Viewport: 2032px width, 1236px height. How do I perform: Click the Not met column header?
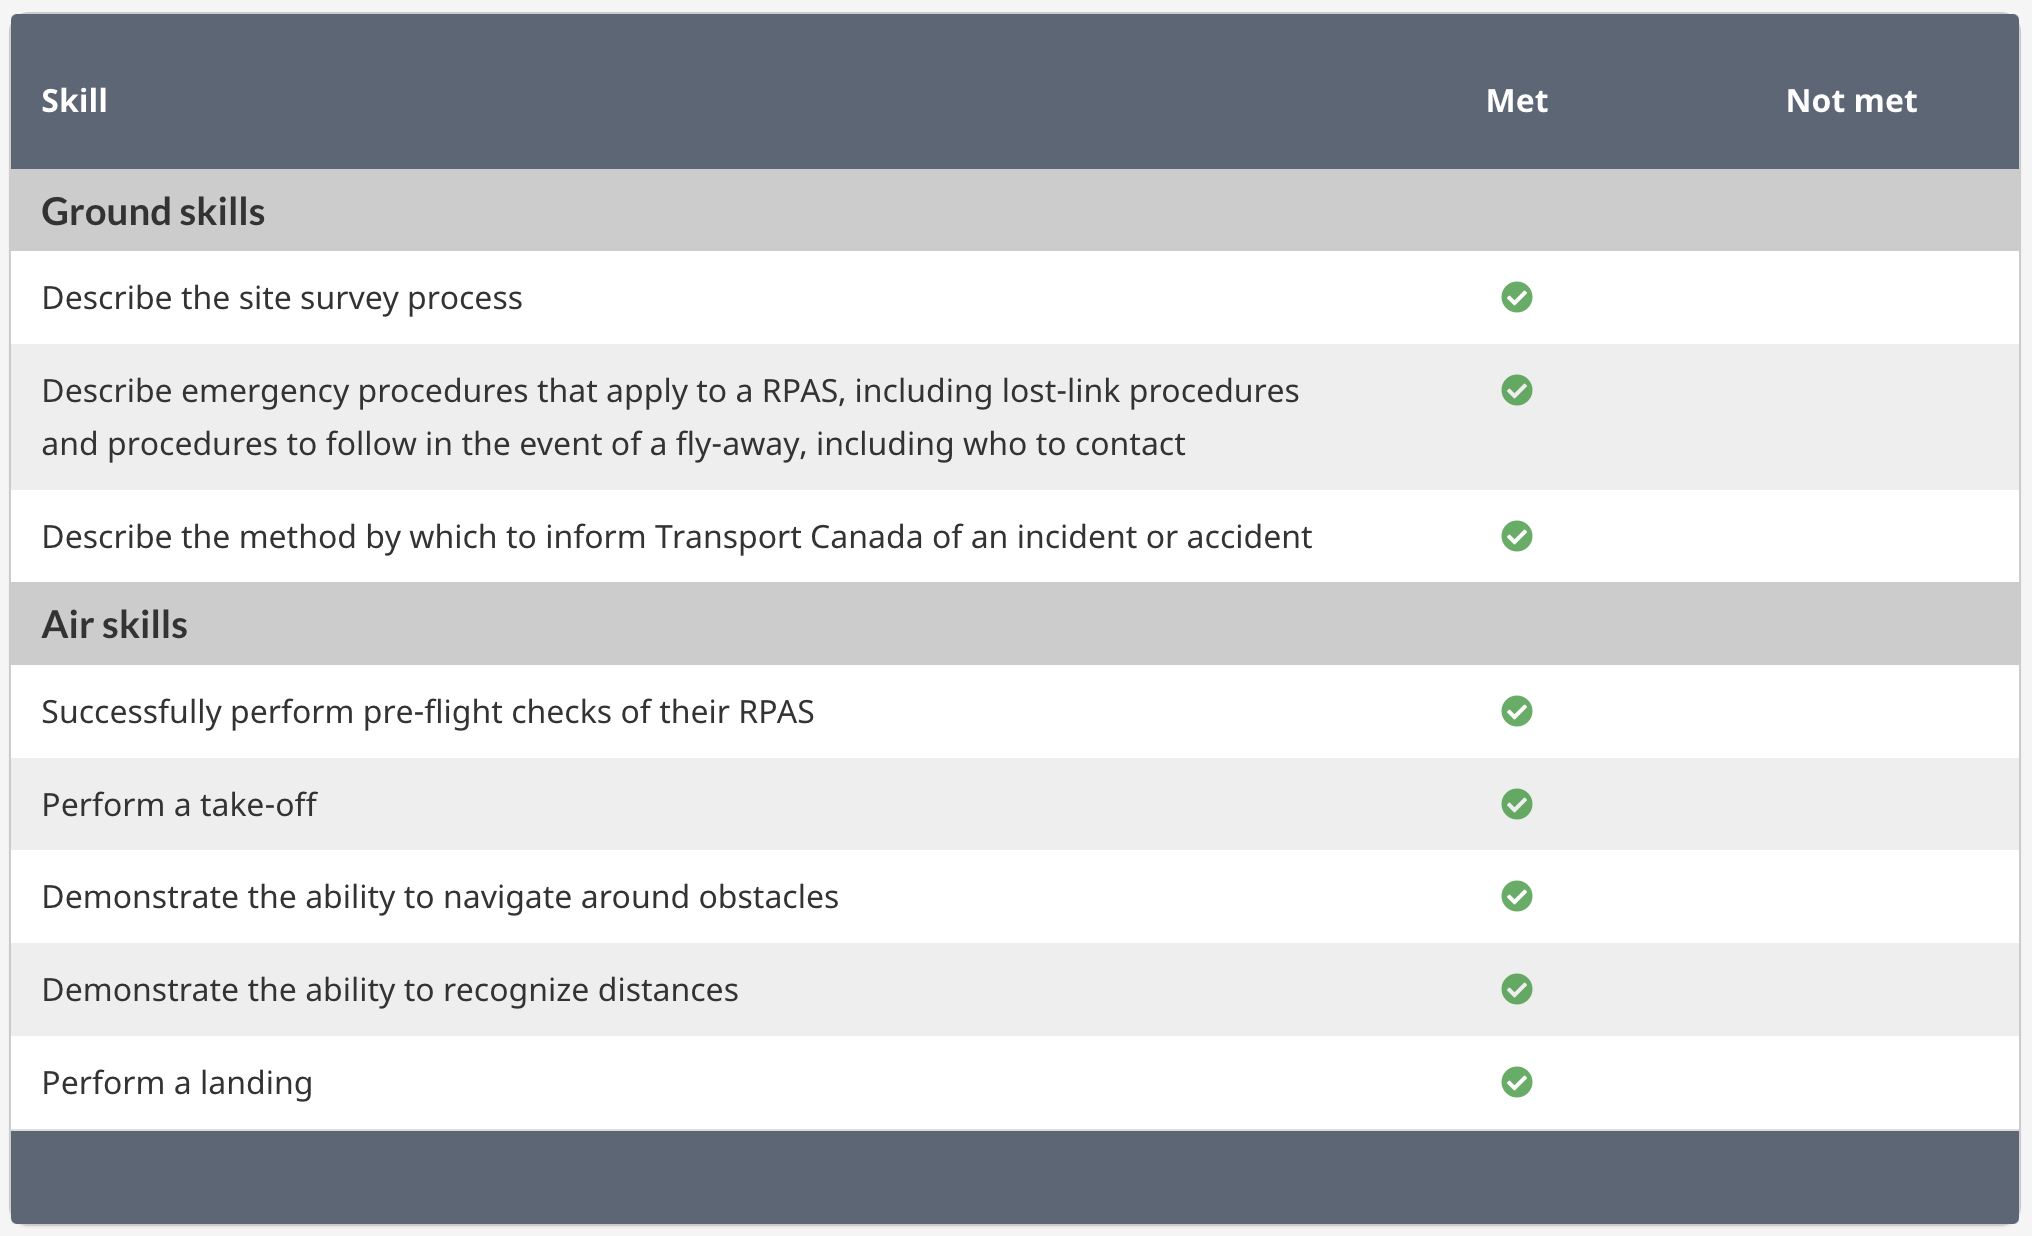(x=1851, y=101)
